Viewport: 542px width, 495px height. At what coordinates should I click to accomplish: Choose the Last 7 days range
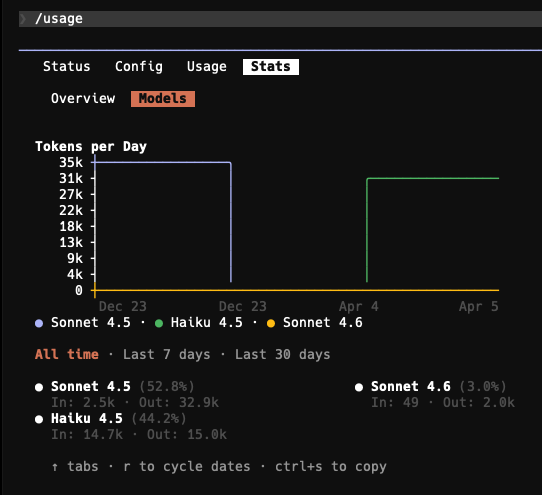pos(166,354)
